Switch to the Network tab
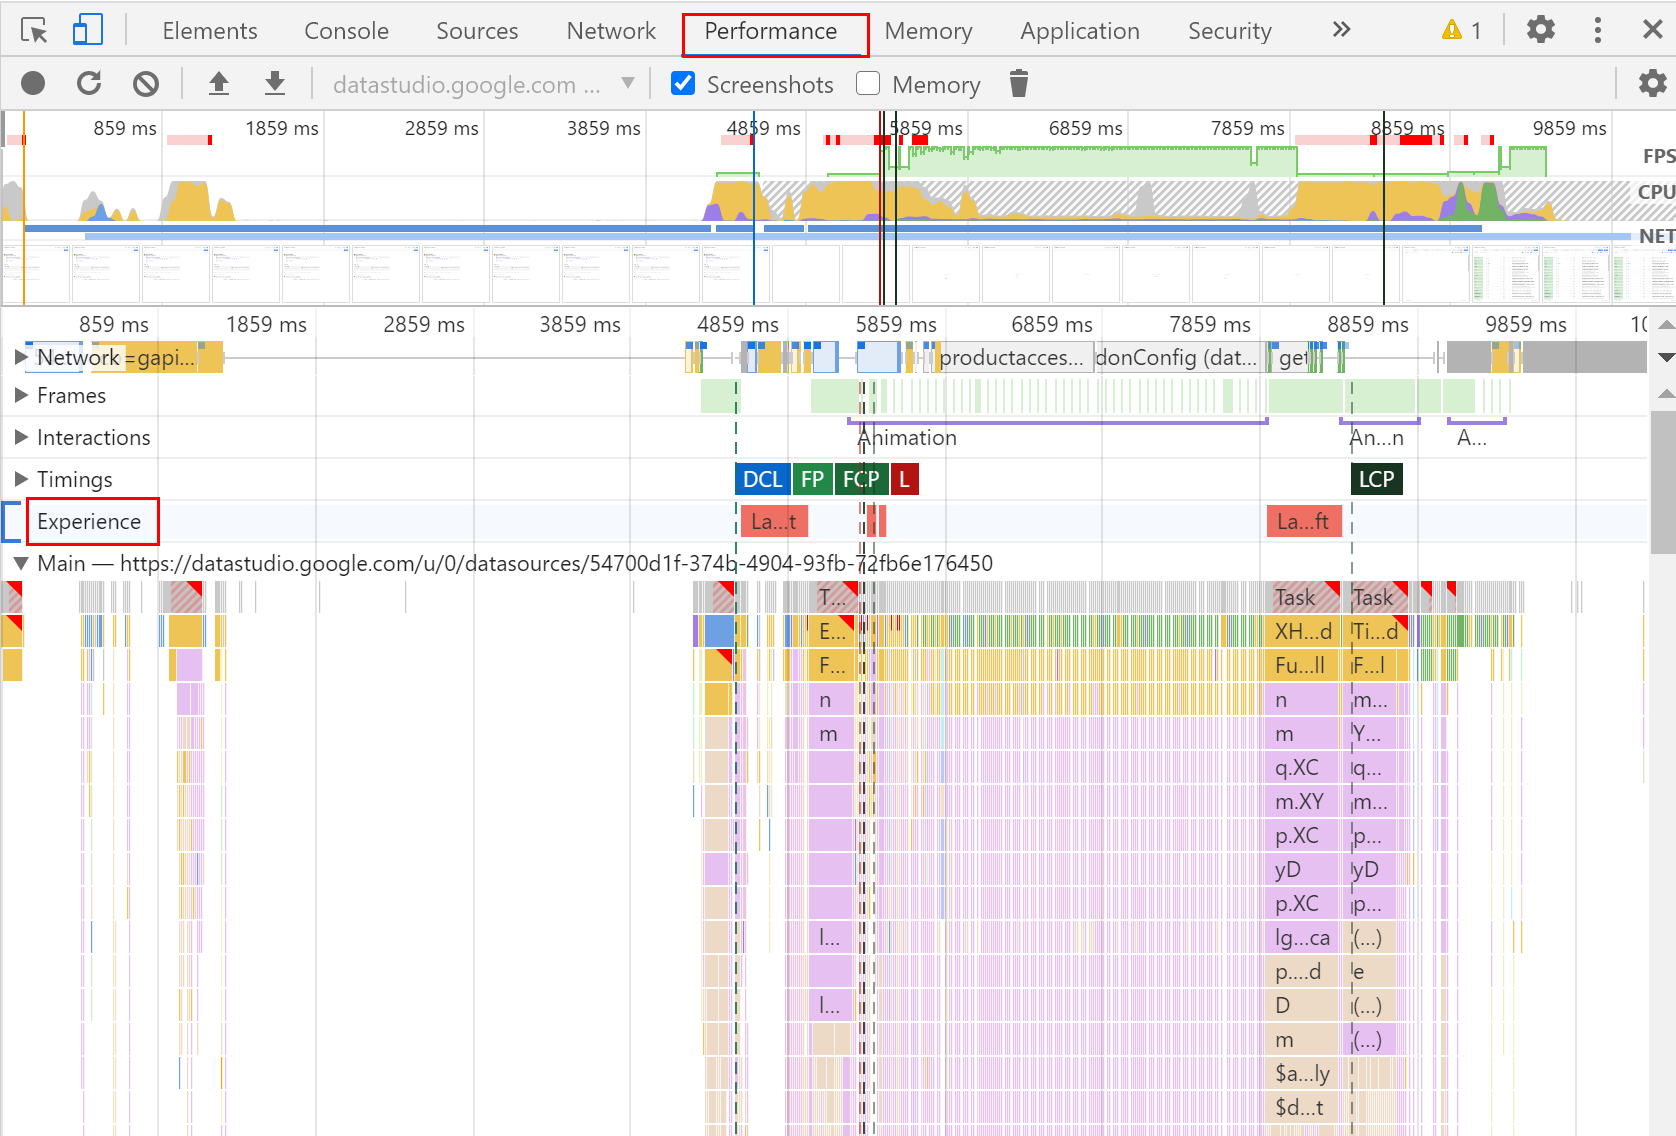Screen dimensions: 1676x1136 [x=611, y=31]
